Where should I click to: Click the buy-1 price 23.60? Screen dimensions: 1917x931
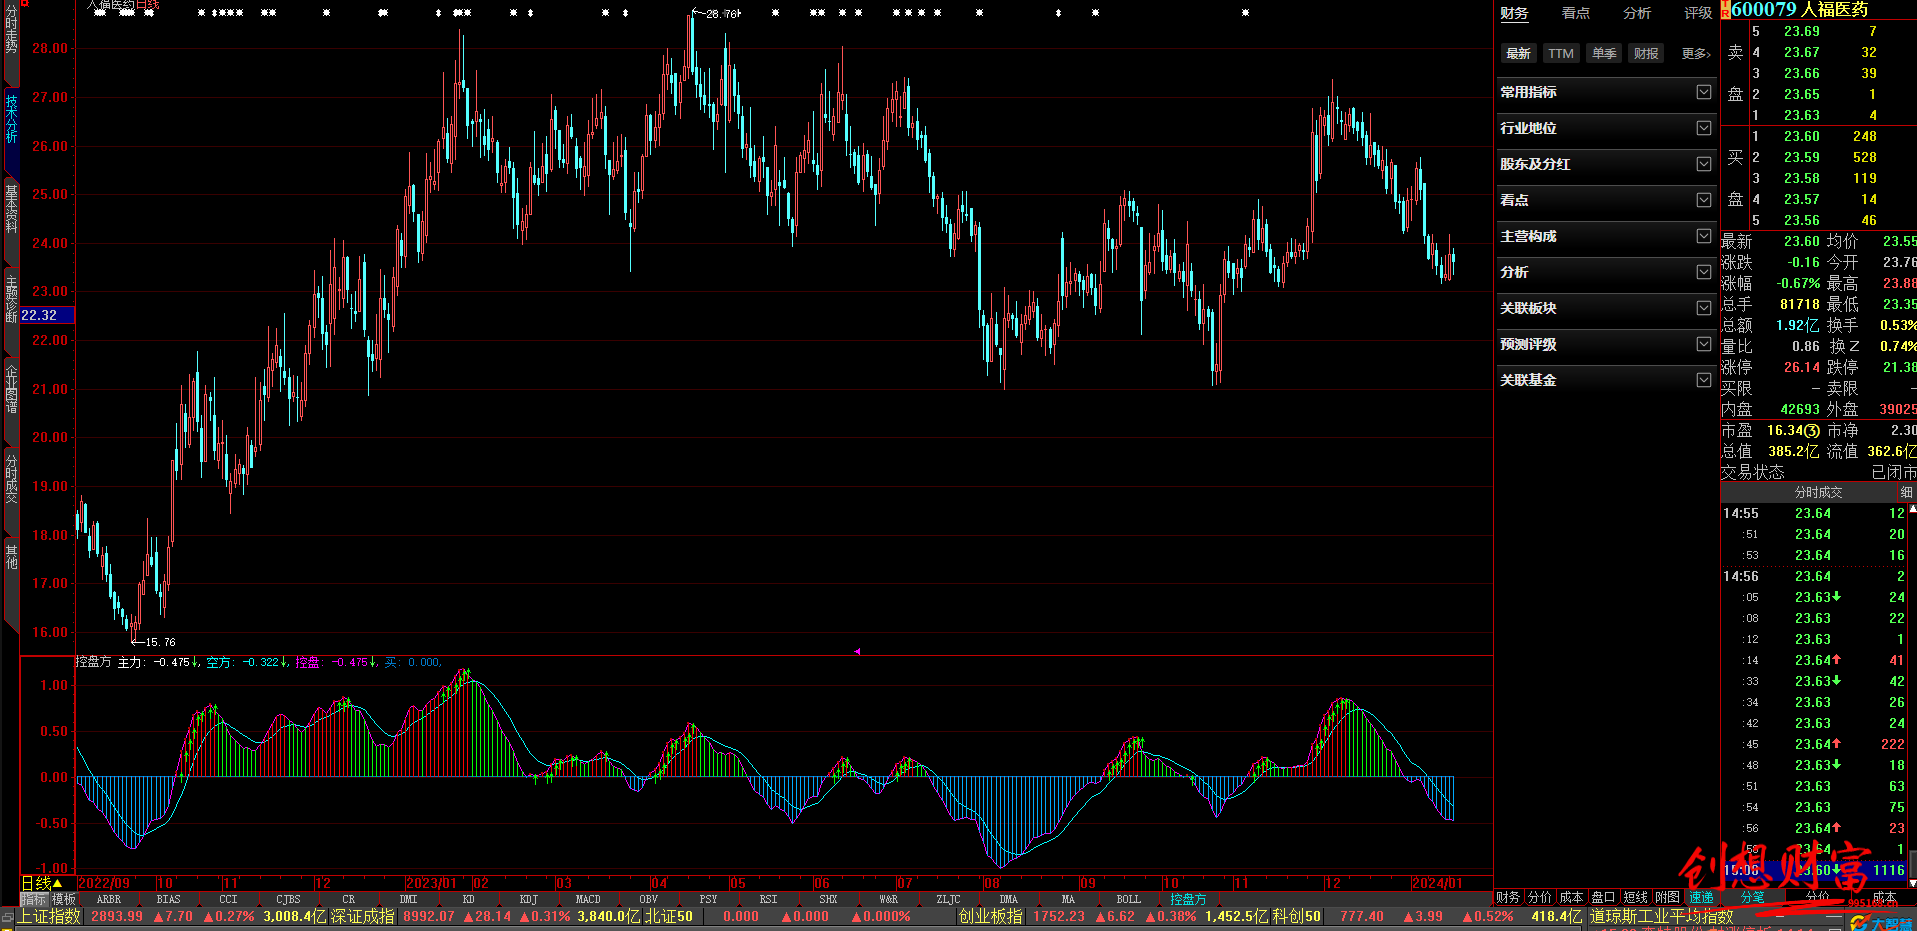pos(1802,136)
